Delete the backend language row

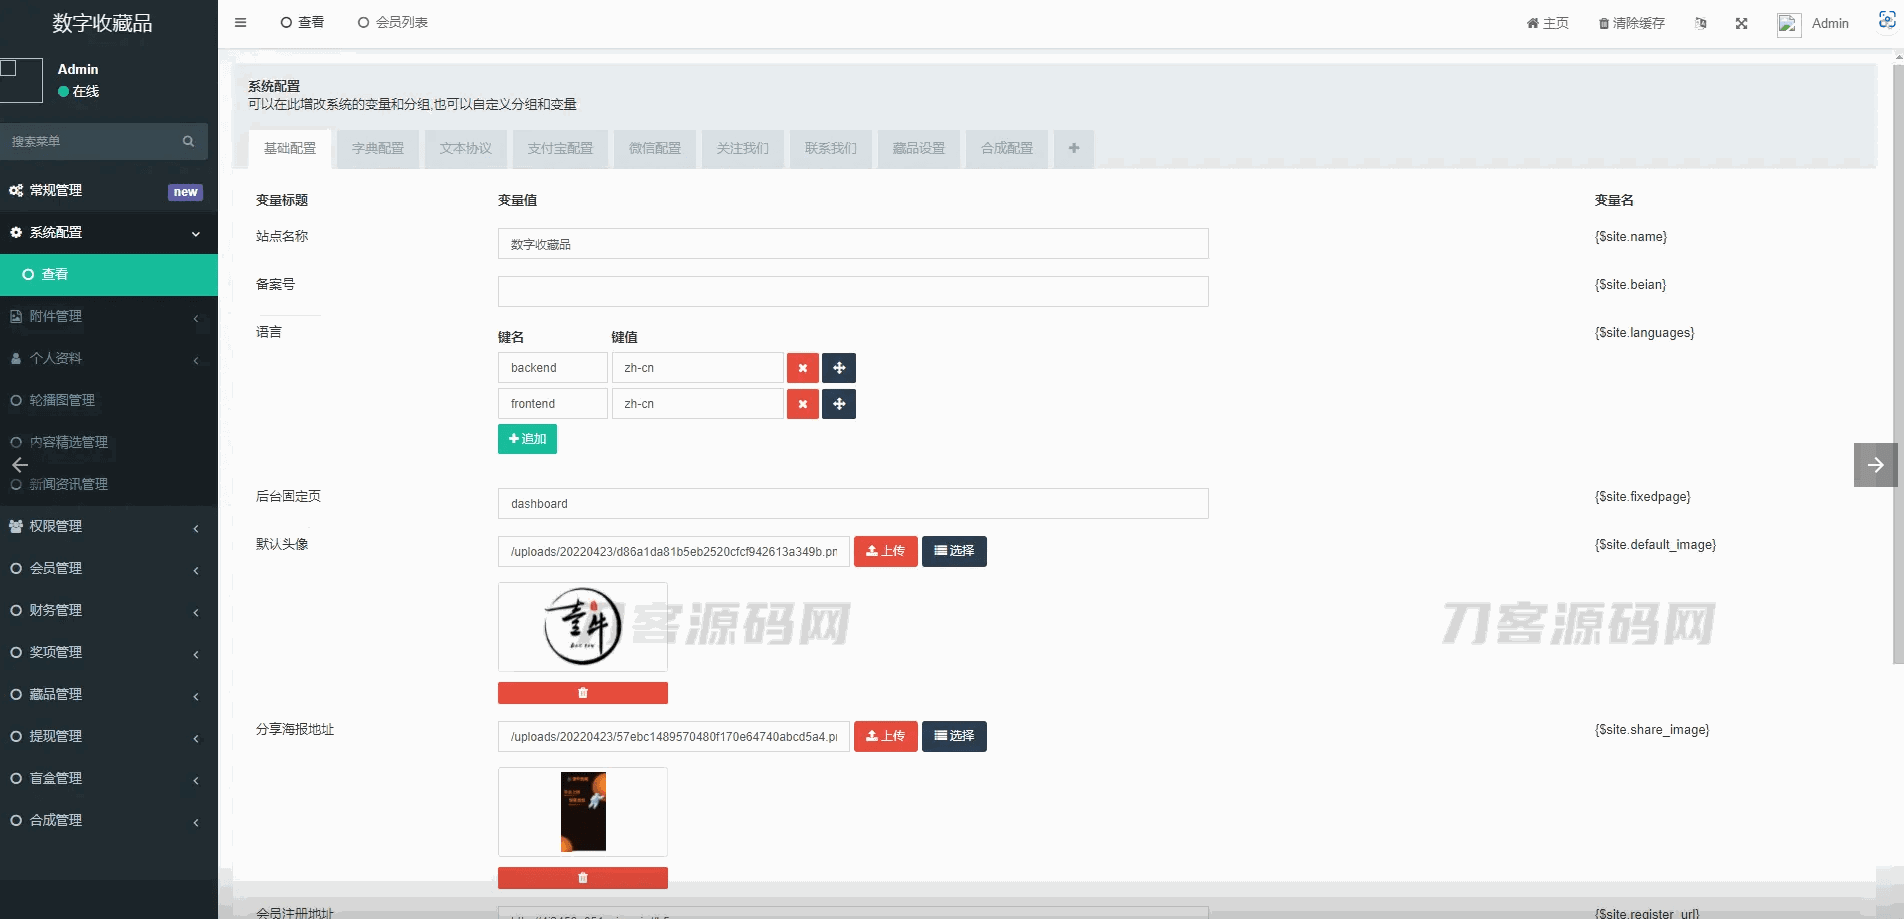[x=802, y=368]
